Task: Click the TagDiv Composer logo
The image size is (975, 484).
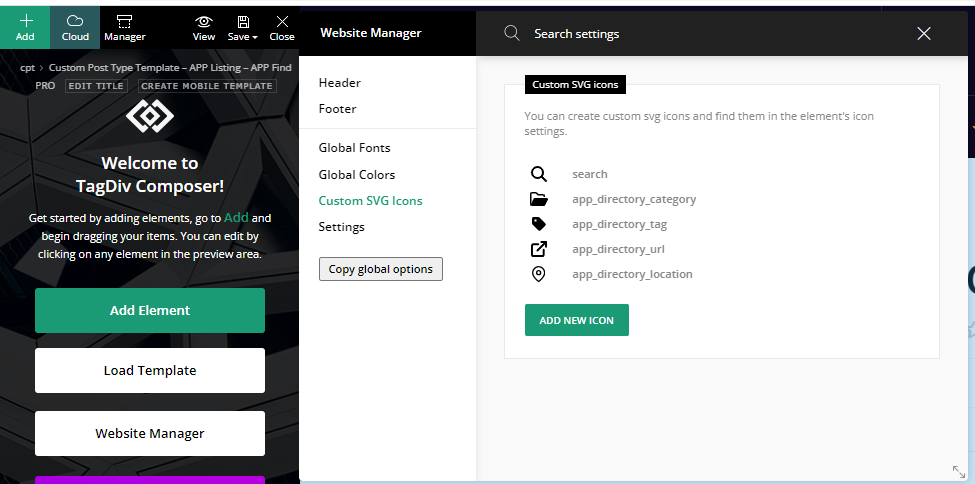Action: pos(150,116)
